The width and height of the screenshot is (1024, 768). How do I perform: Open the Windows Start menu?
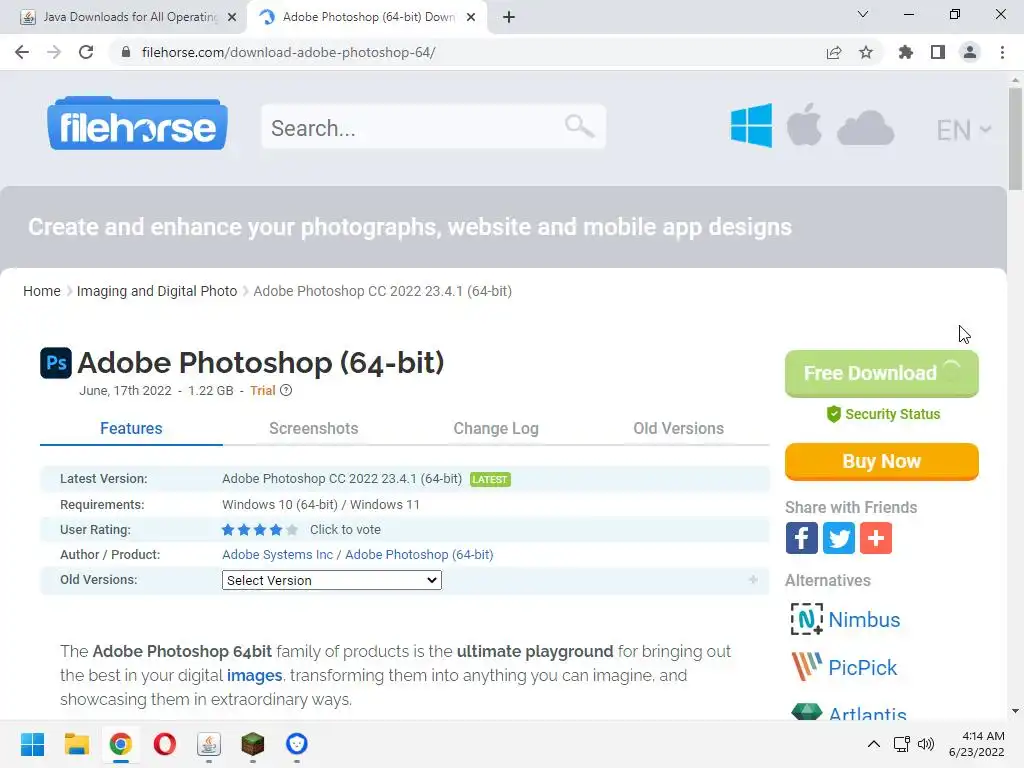coord(32,744)
